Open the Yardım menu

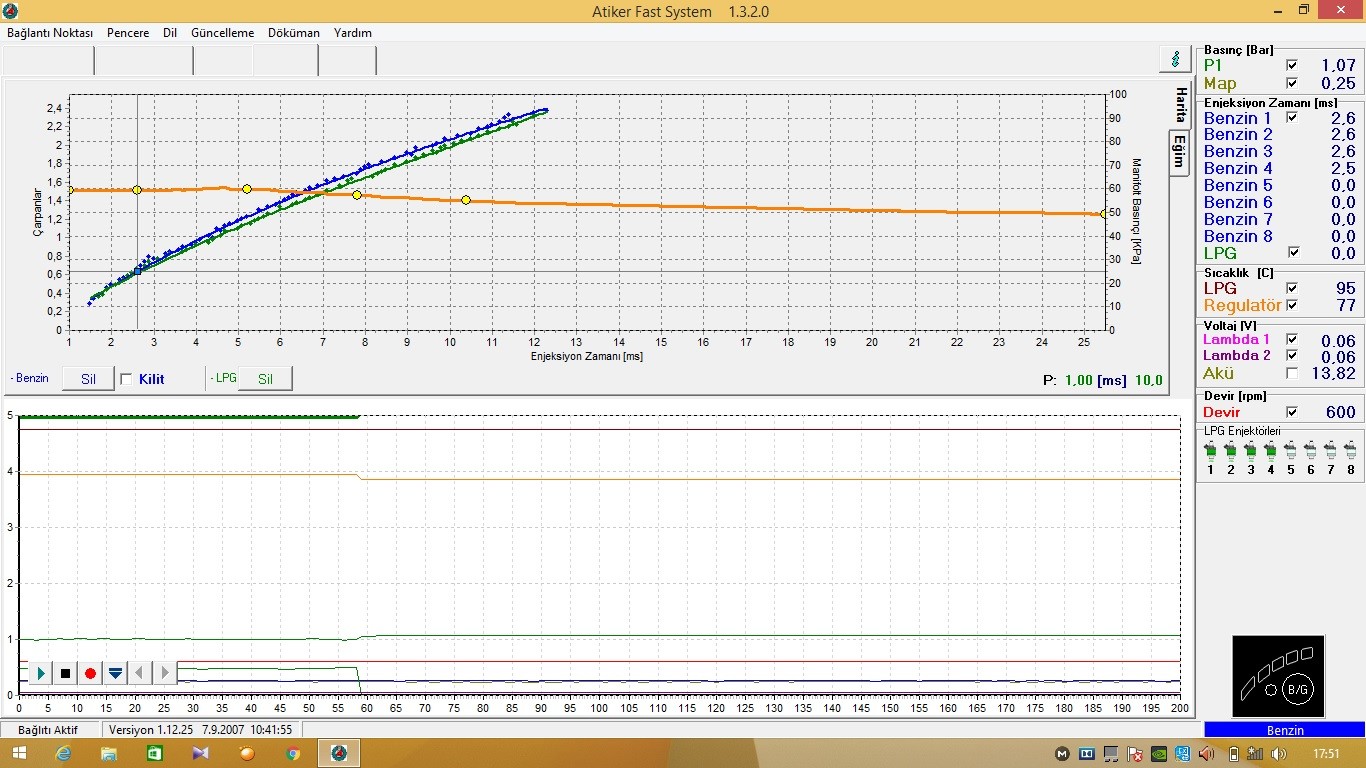[353, 33]
